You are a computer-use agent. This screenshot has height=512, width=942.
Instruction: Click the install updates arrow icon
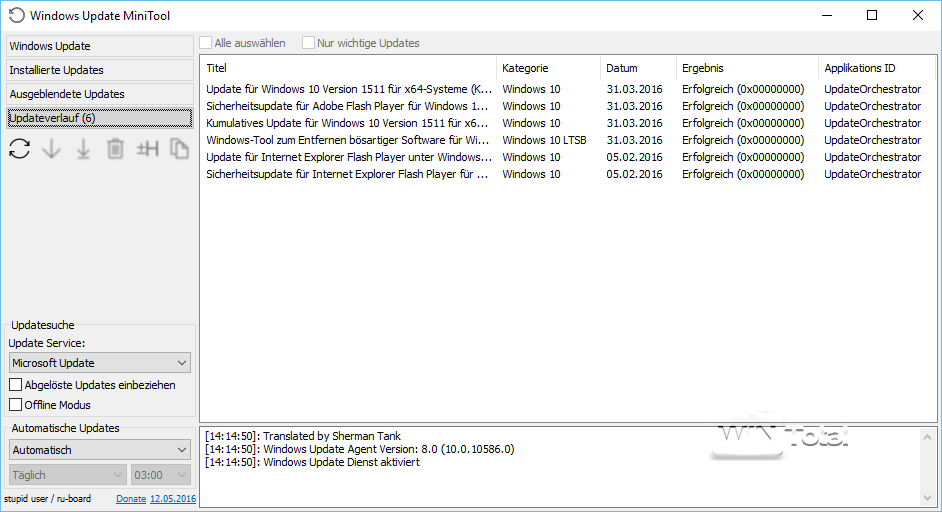(84, 149)
